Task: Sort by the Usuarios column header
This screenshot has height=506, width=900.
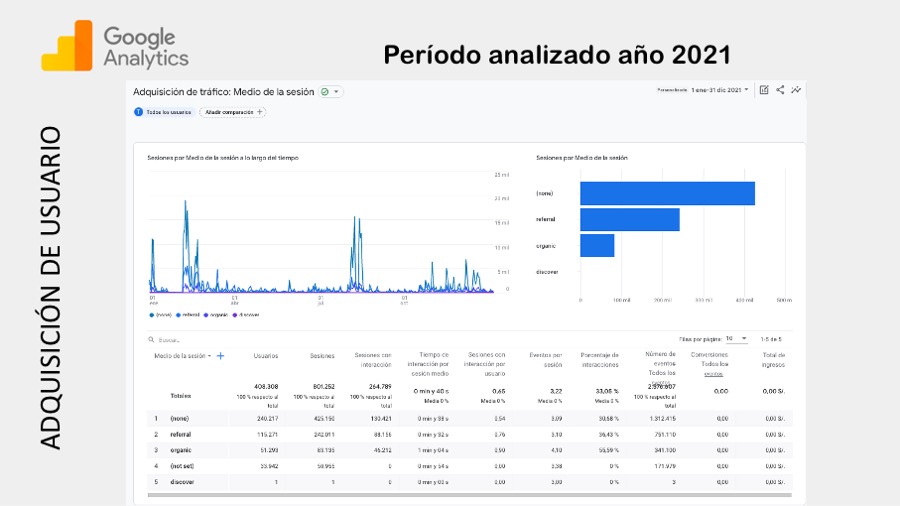Action: click(265, 355)
